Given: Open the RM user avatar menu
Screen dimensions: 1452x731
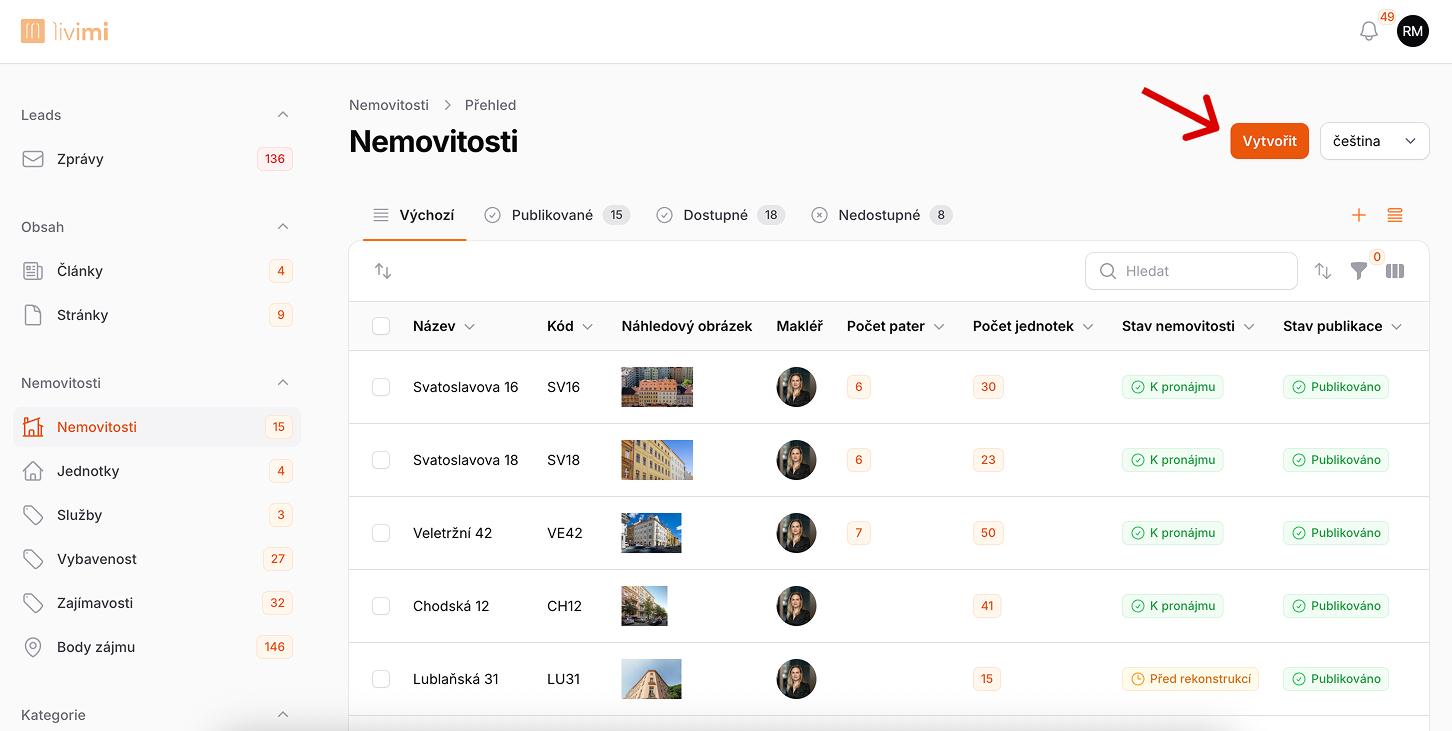Looking at the screenshot, I should tap(1412, 31).
